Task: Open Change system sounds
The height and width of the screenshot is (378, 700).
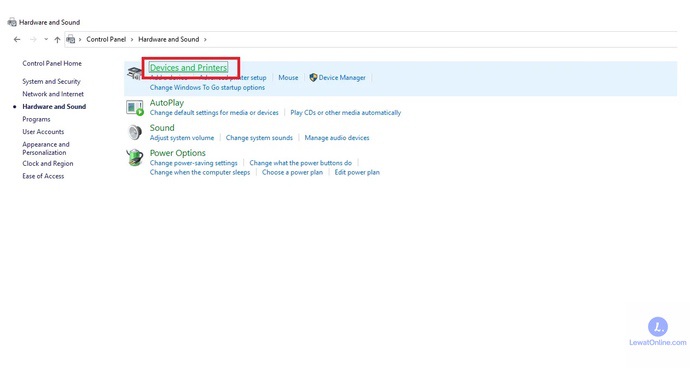Action: (259, 138)
